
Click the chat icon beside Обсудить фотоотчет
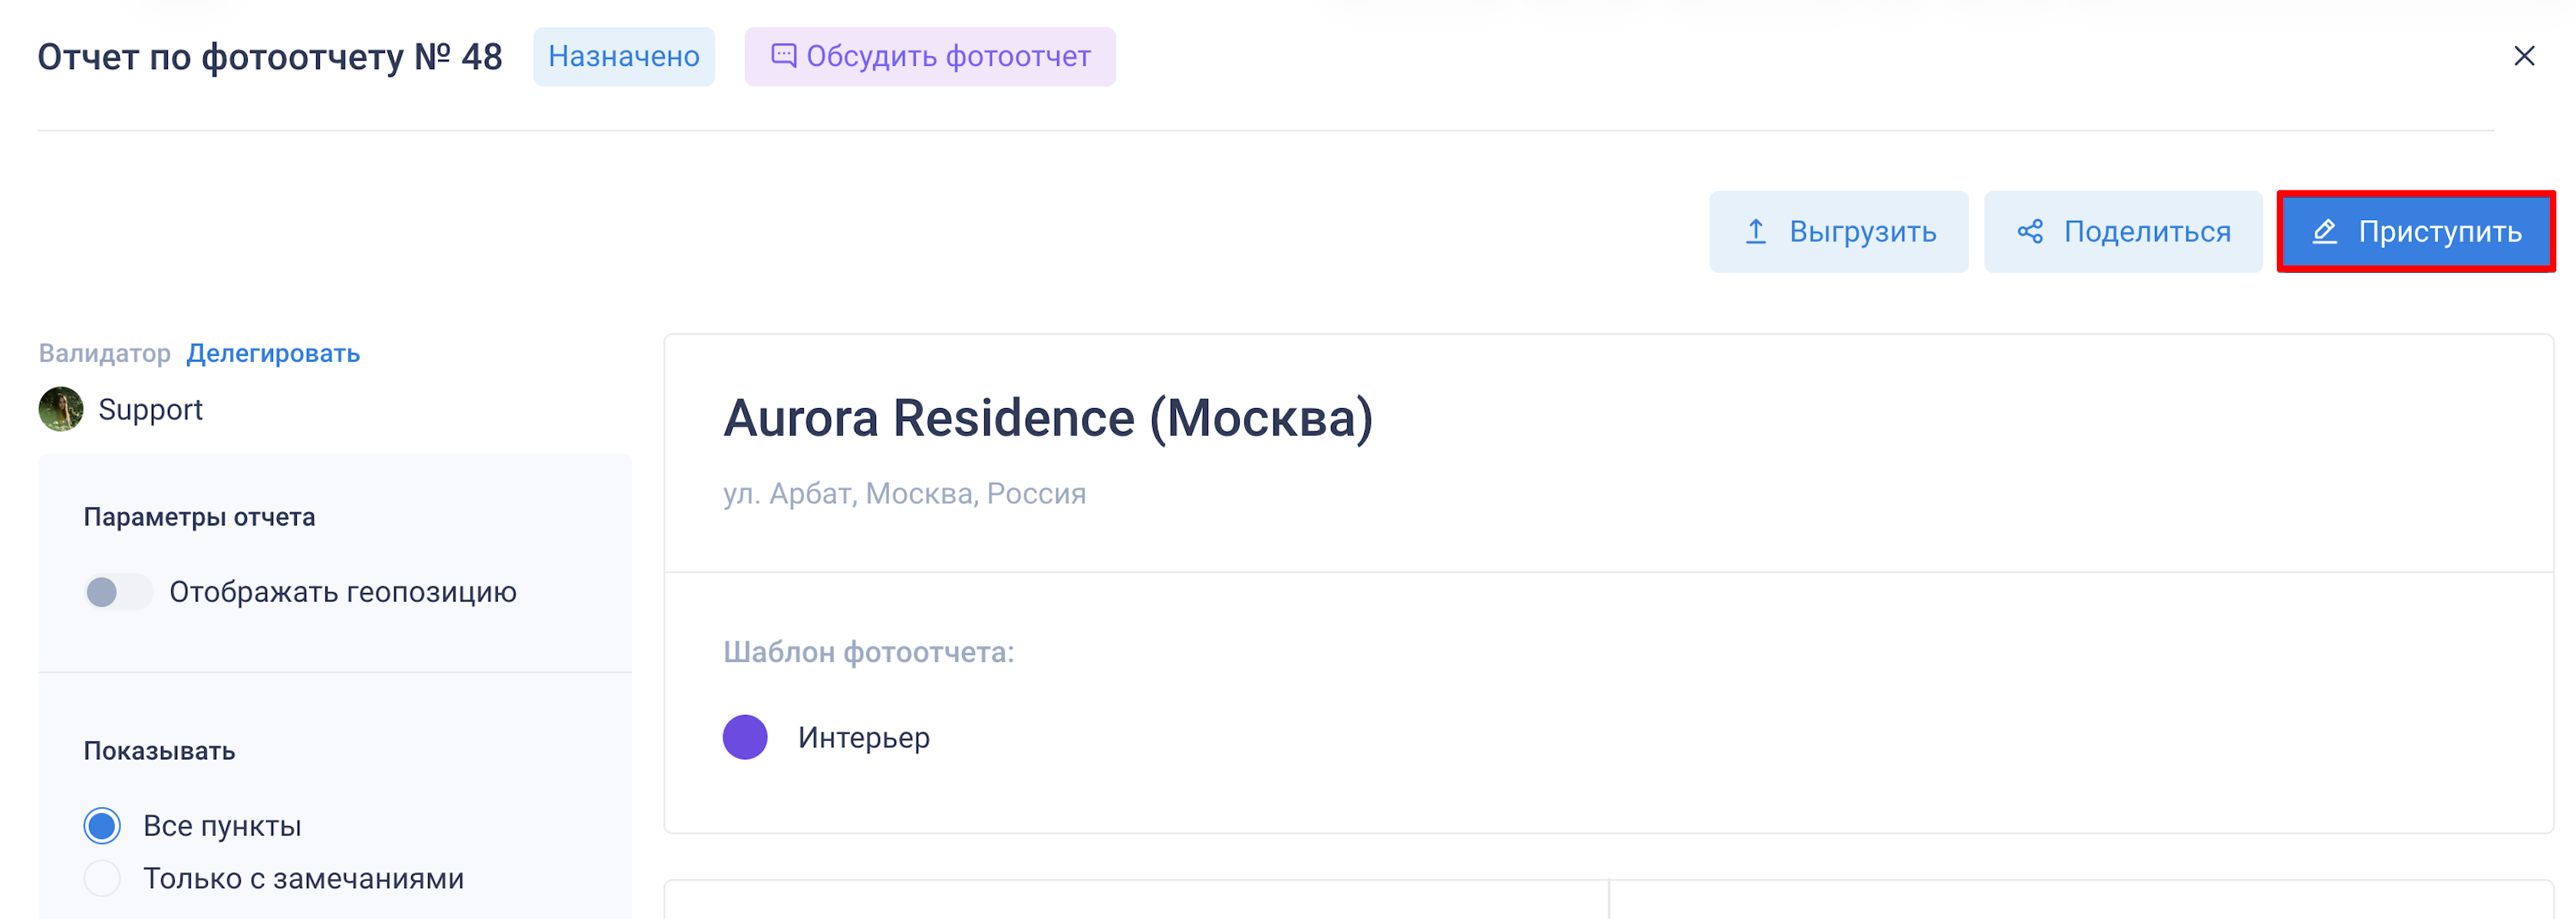click(783, 56)
